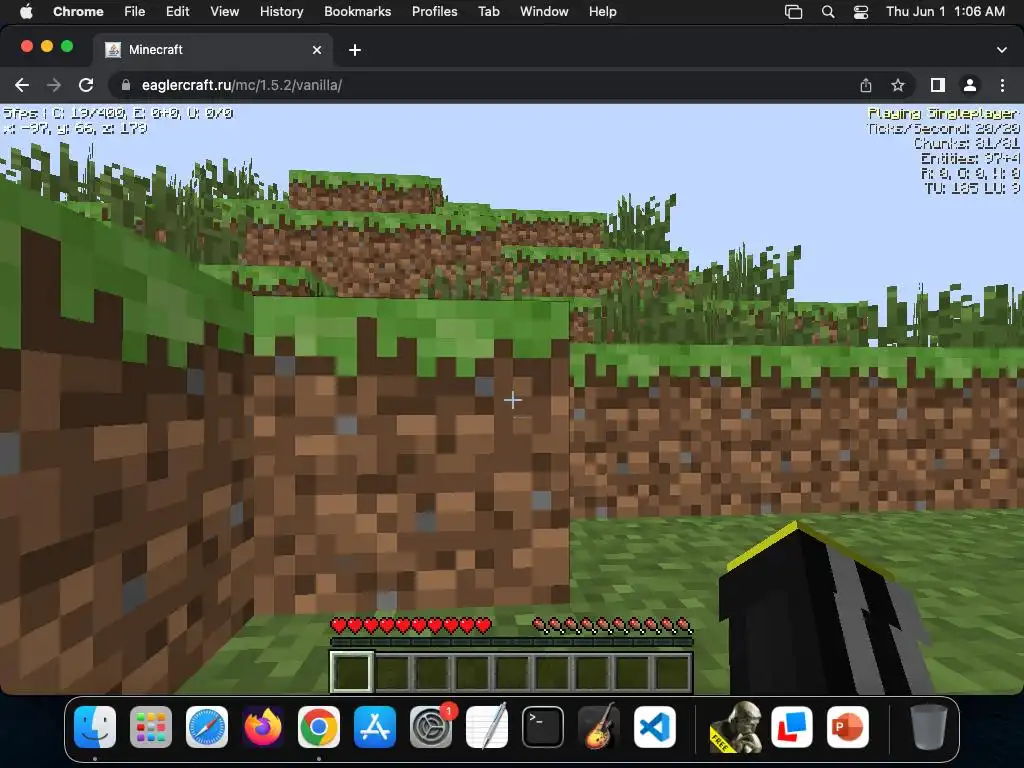Close the Minecraft tab
The image size is (1024, 768).
[317, 50]
